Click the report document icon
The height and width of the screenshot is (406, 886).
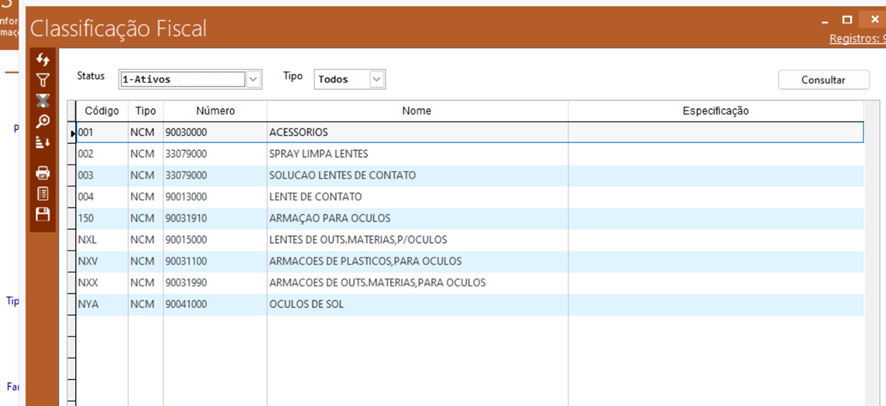coord(43,193)
